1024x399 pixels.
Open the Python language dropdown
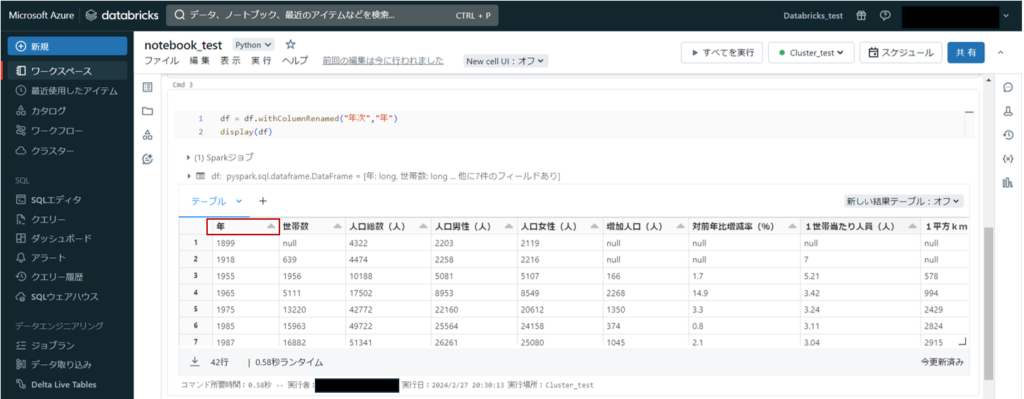pyautogui.click(x=254, y=45)
